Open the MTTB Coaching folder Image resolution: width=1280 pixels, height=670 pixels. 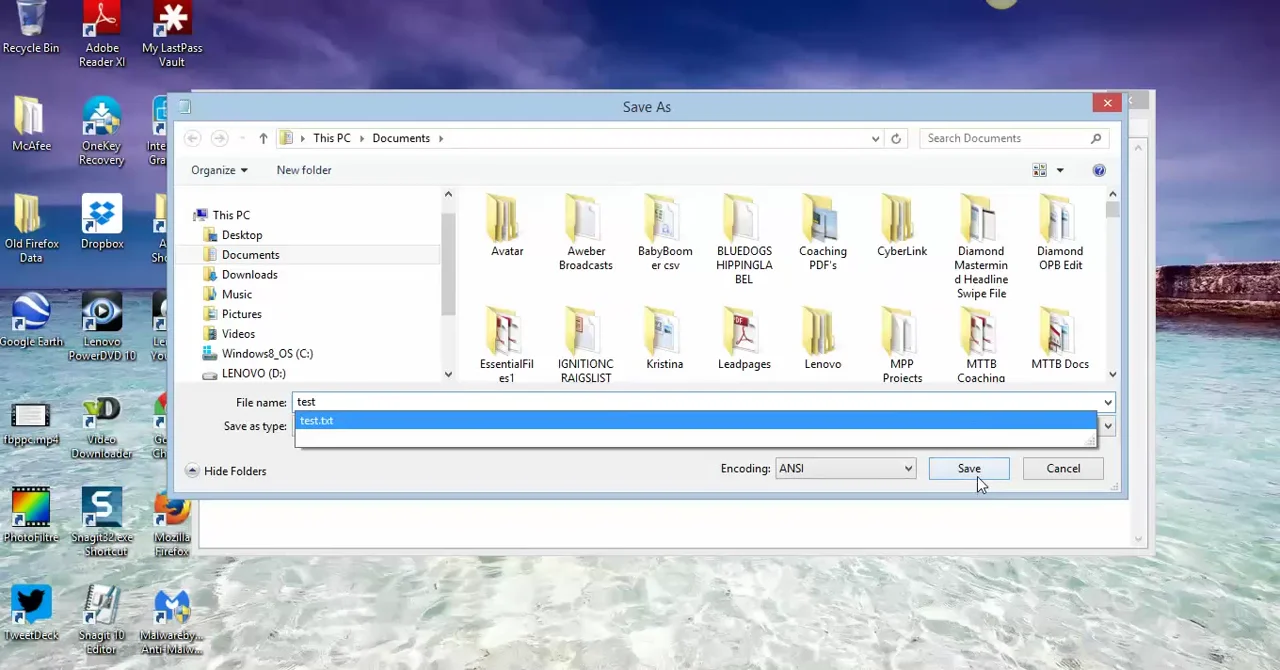pos(981,346)
